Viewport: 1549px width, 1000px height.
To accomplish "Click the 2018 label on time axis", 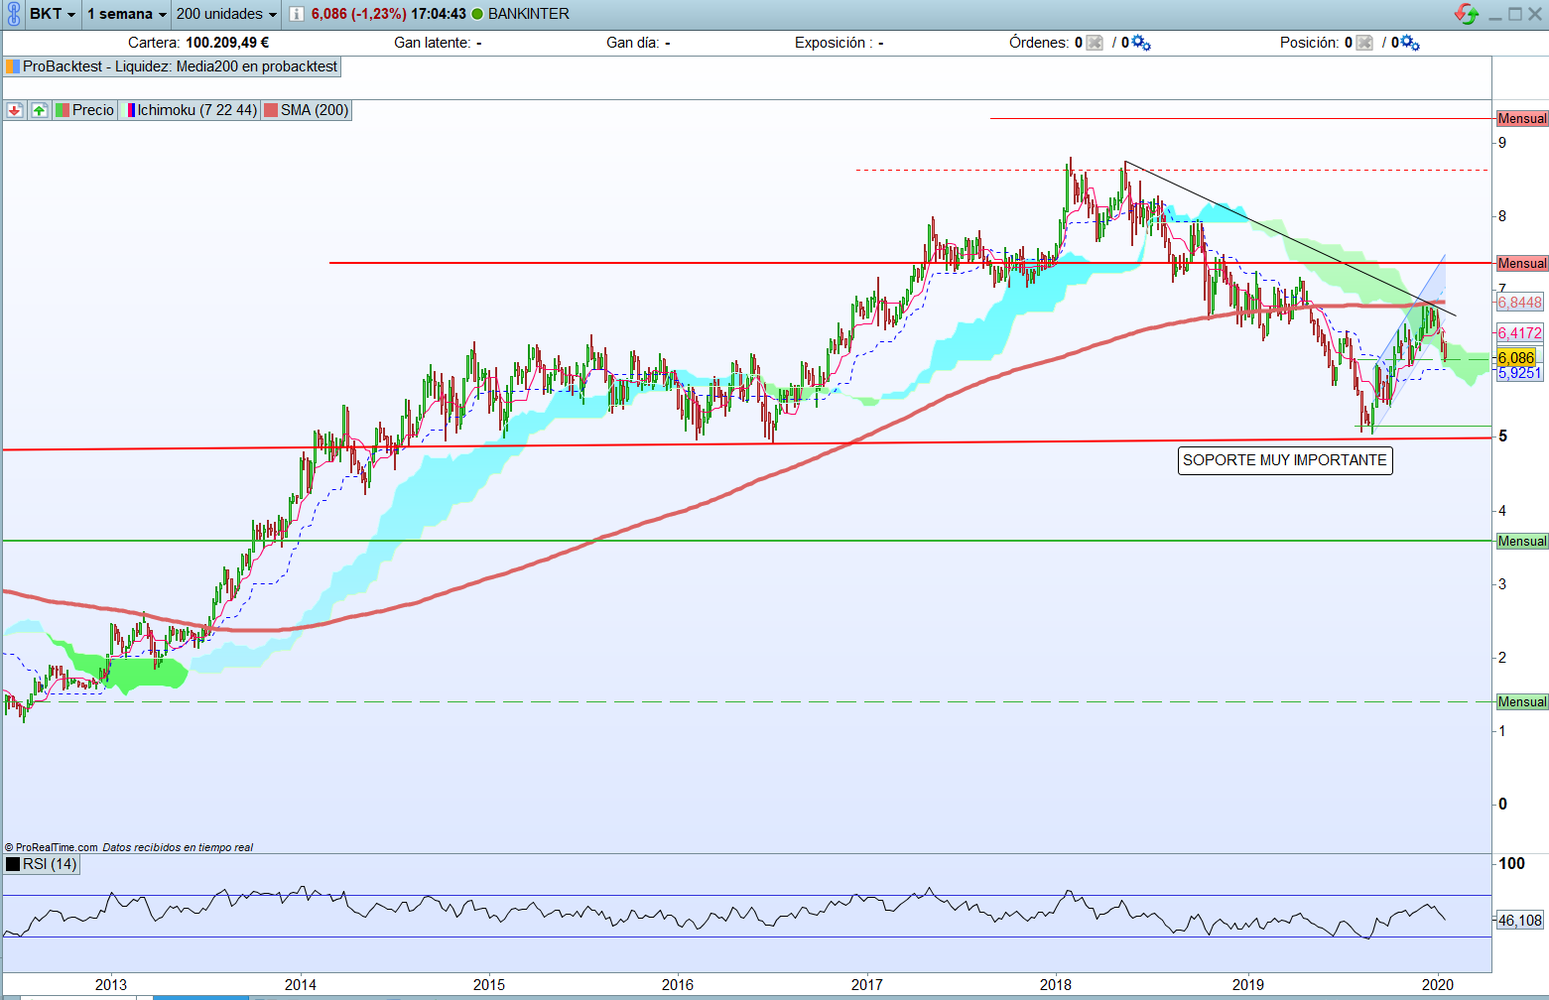I will 1056,985.
